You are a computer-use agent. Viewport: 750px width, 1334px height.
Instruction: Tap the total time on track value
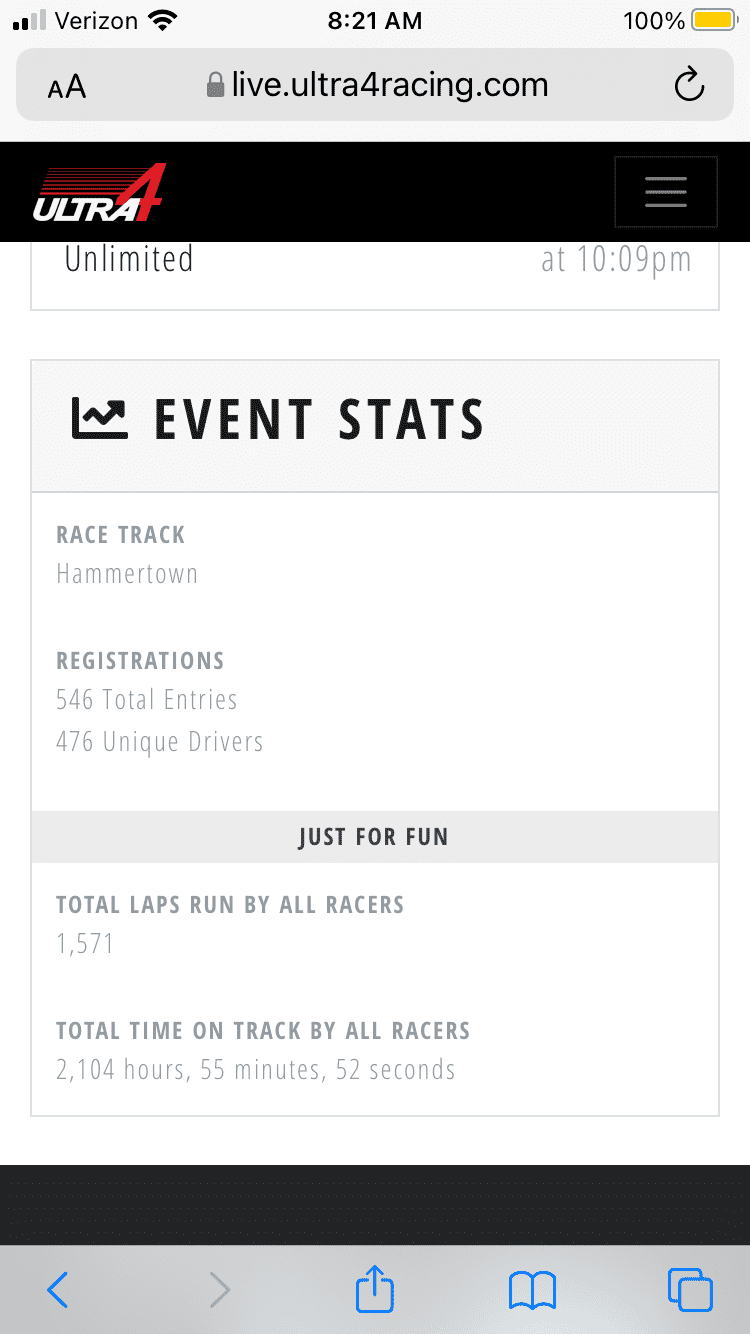pos(256,1070)
